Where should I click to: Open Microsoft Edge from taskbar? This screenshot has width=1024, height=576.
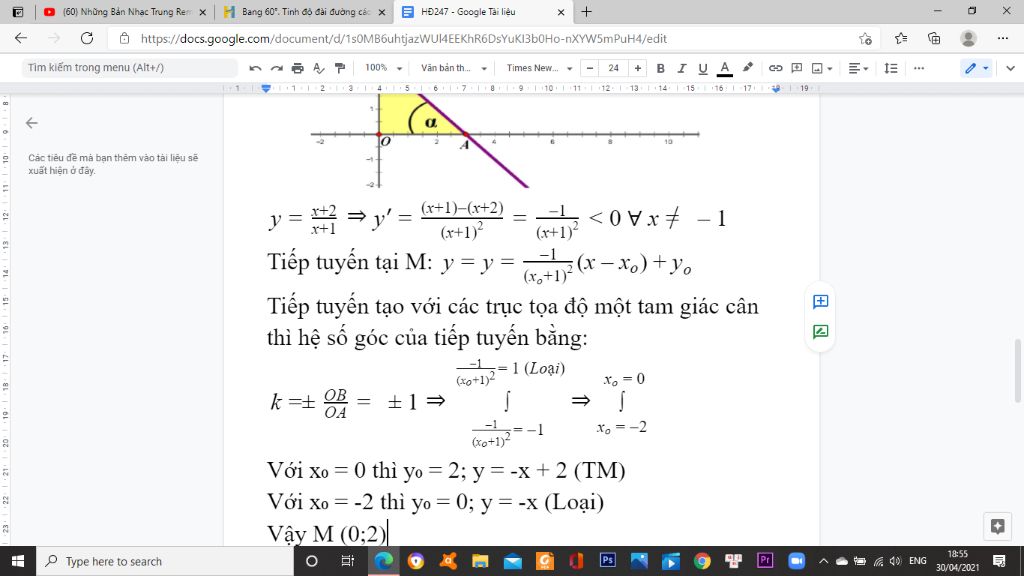pos(383,561)
